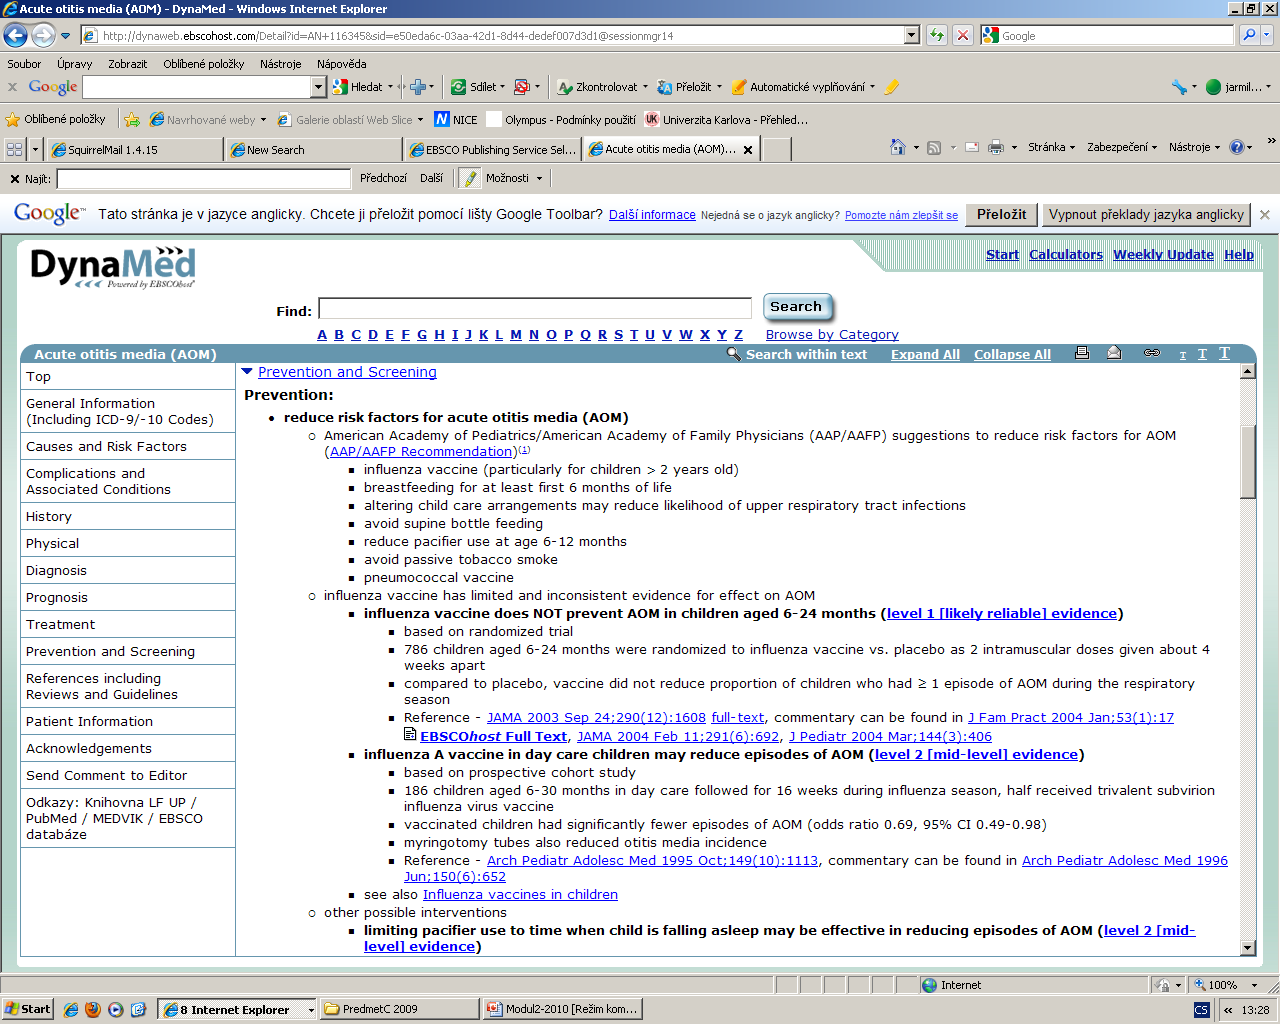
Task: Open the Zabezpečení menu dropdown
Action: click(1122, 147)
